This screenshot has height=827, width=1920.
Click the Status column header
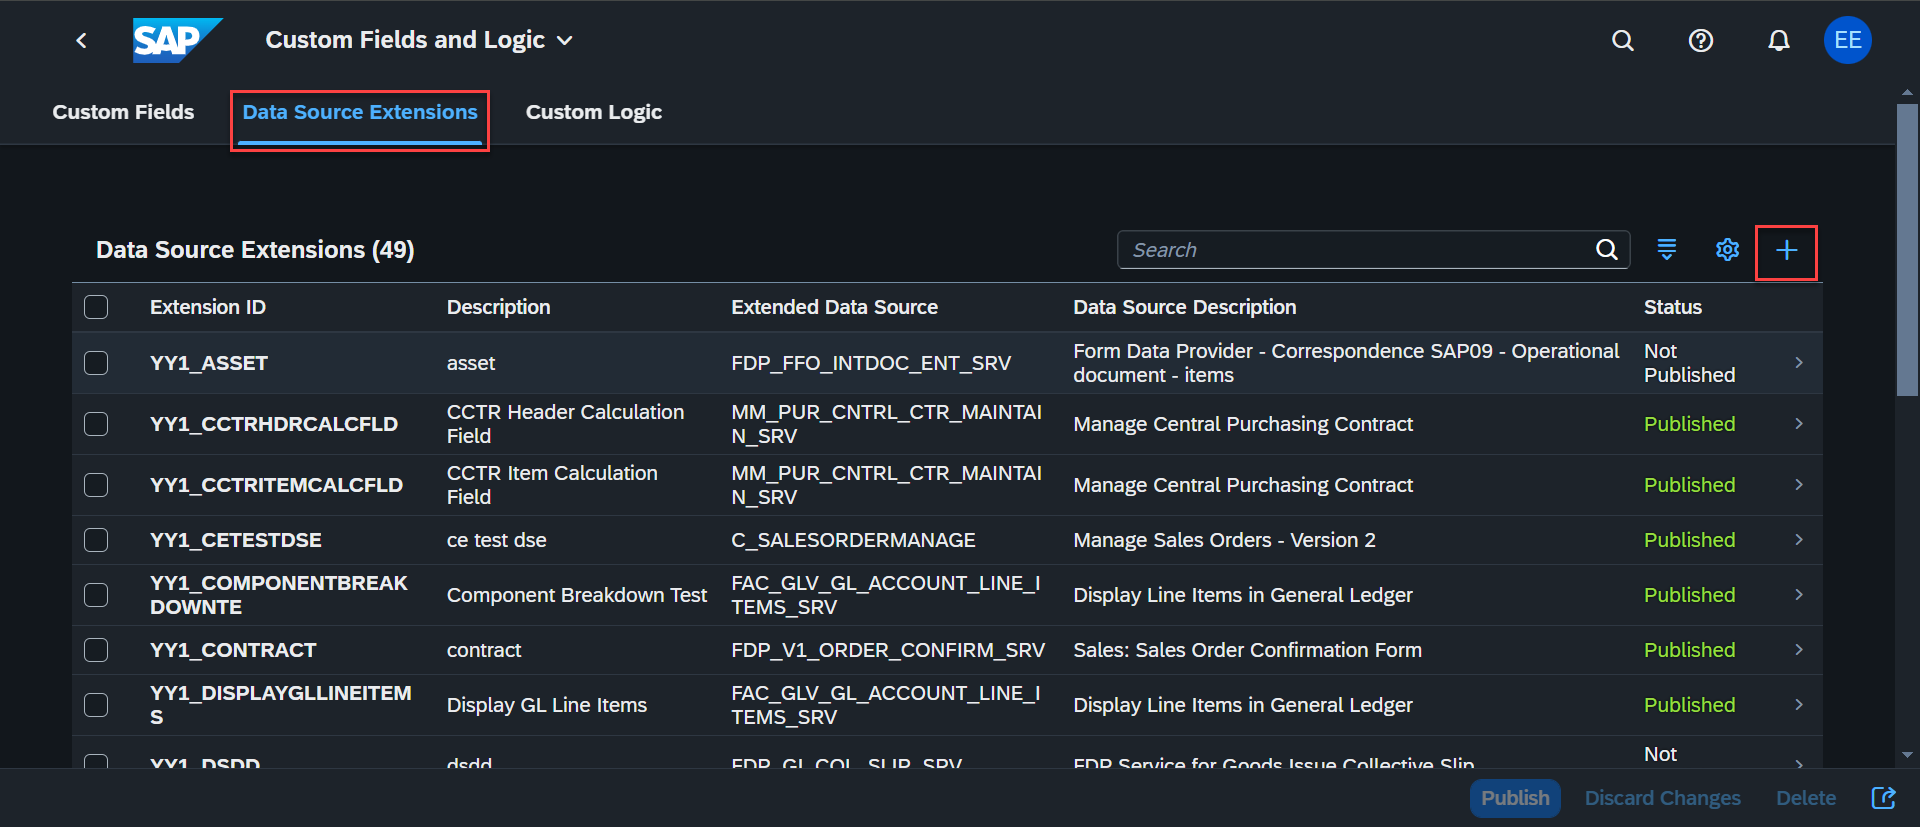[1673, 307]
